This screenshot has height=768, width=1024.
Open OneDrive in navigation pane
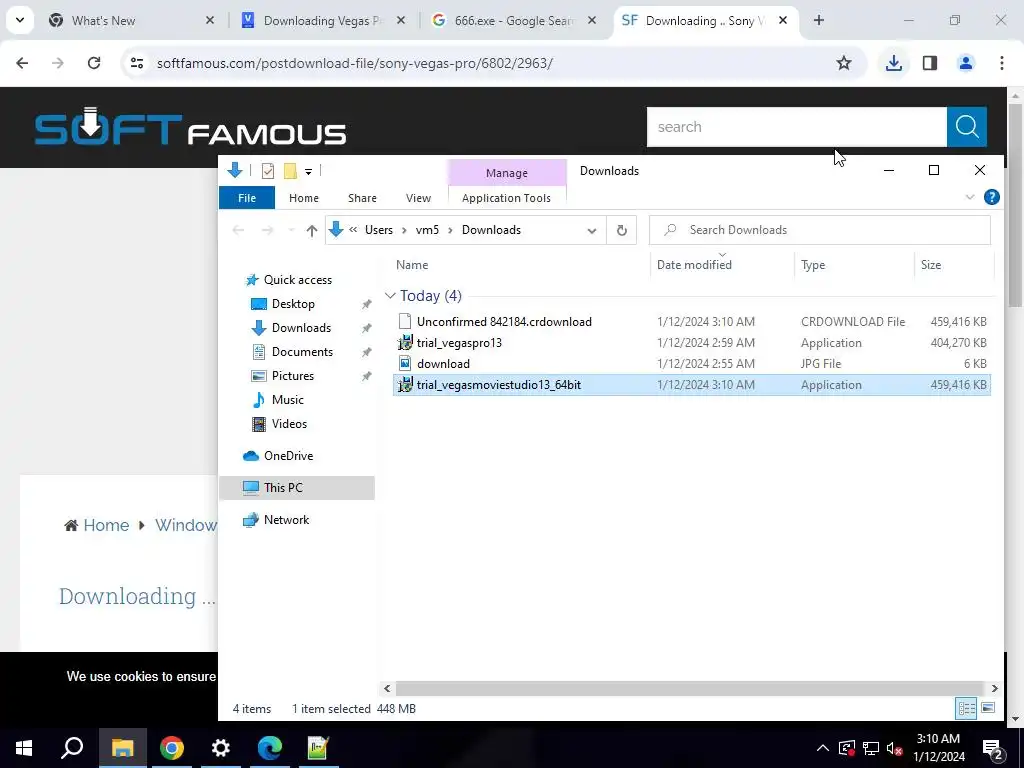[288, 456]
